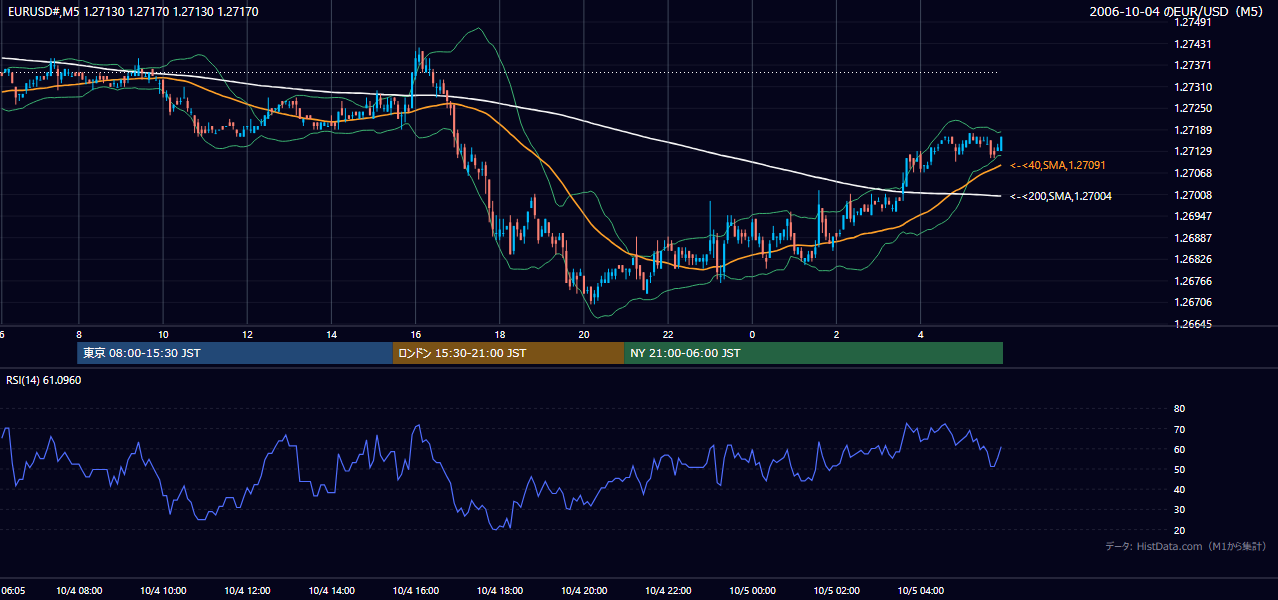Click price axis value 1.26645

point(1193,324)
